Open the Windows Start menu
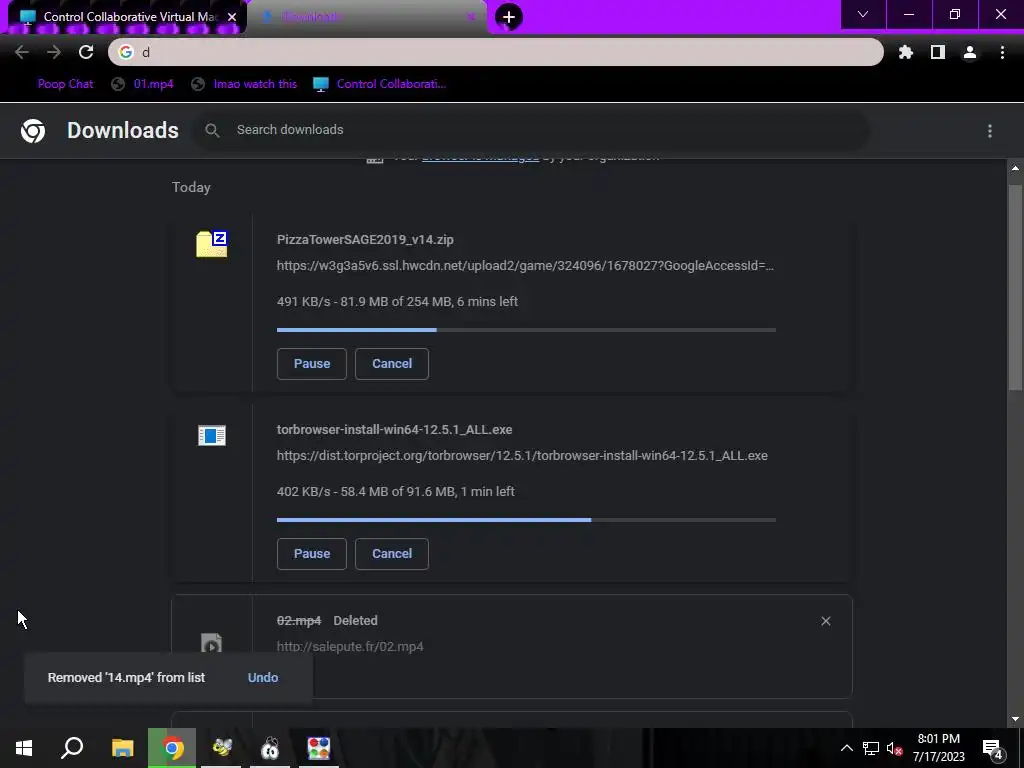1024x768 pixels. coord(24,748)
